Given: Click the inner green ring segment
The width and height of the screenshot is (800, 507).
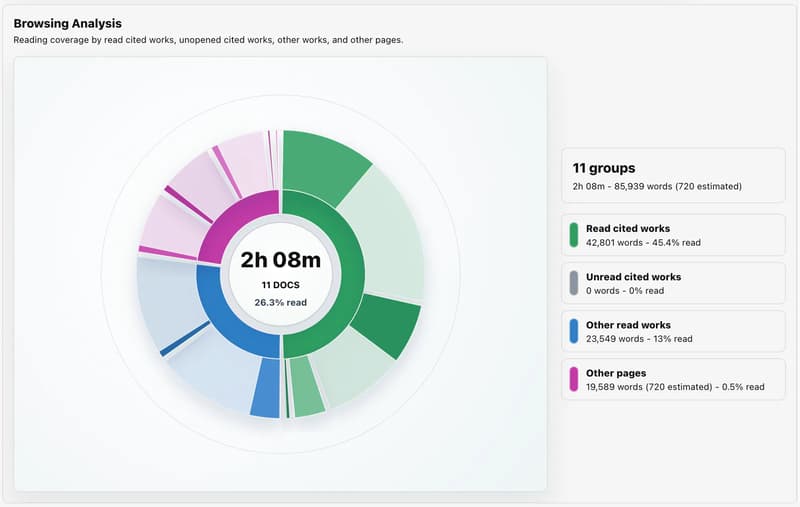Looking at the screenshot, I should point(352,275).
